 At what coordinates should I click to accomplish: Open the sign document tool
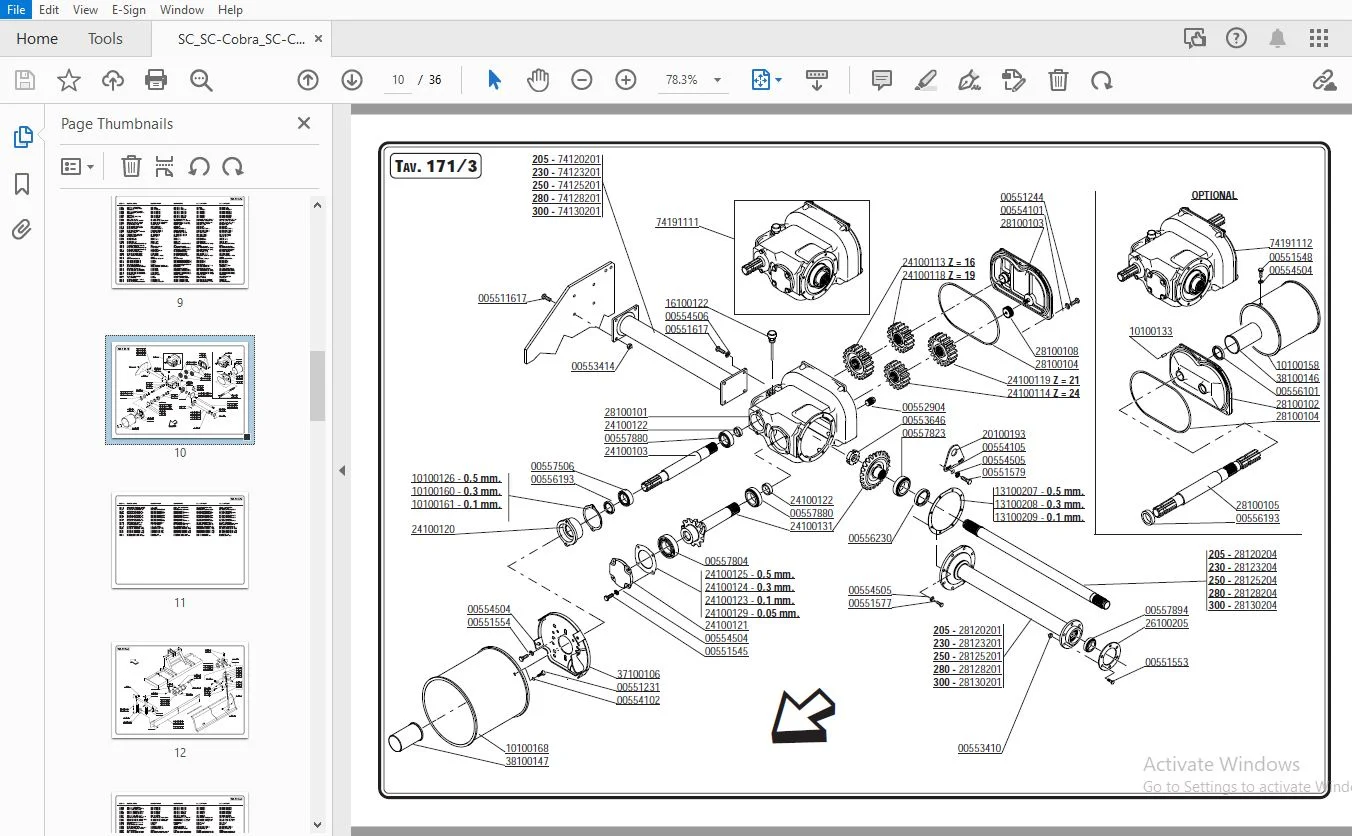pos(969,80)
